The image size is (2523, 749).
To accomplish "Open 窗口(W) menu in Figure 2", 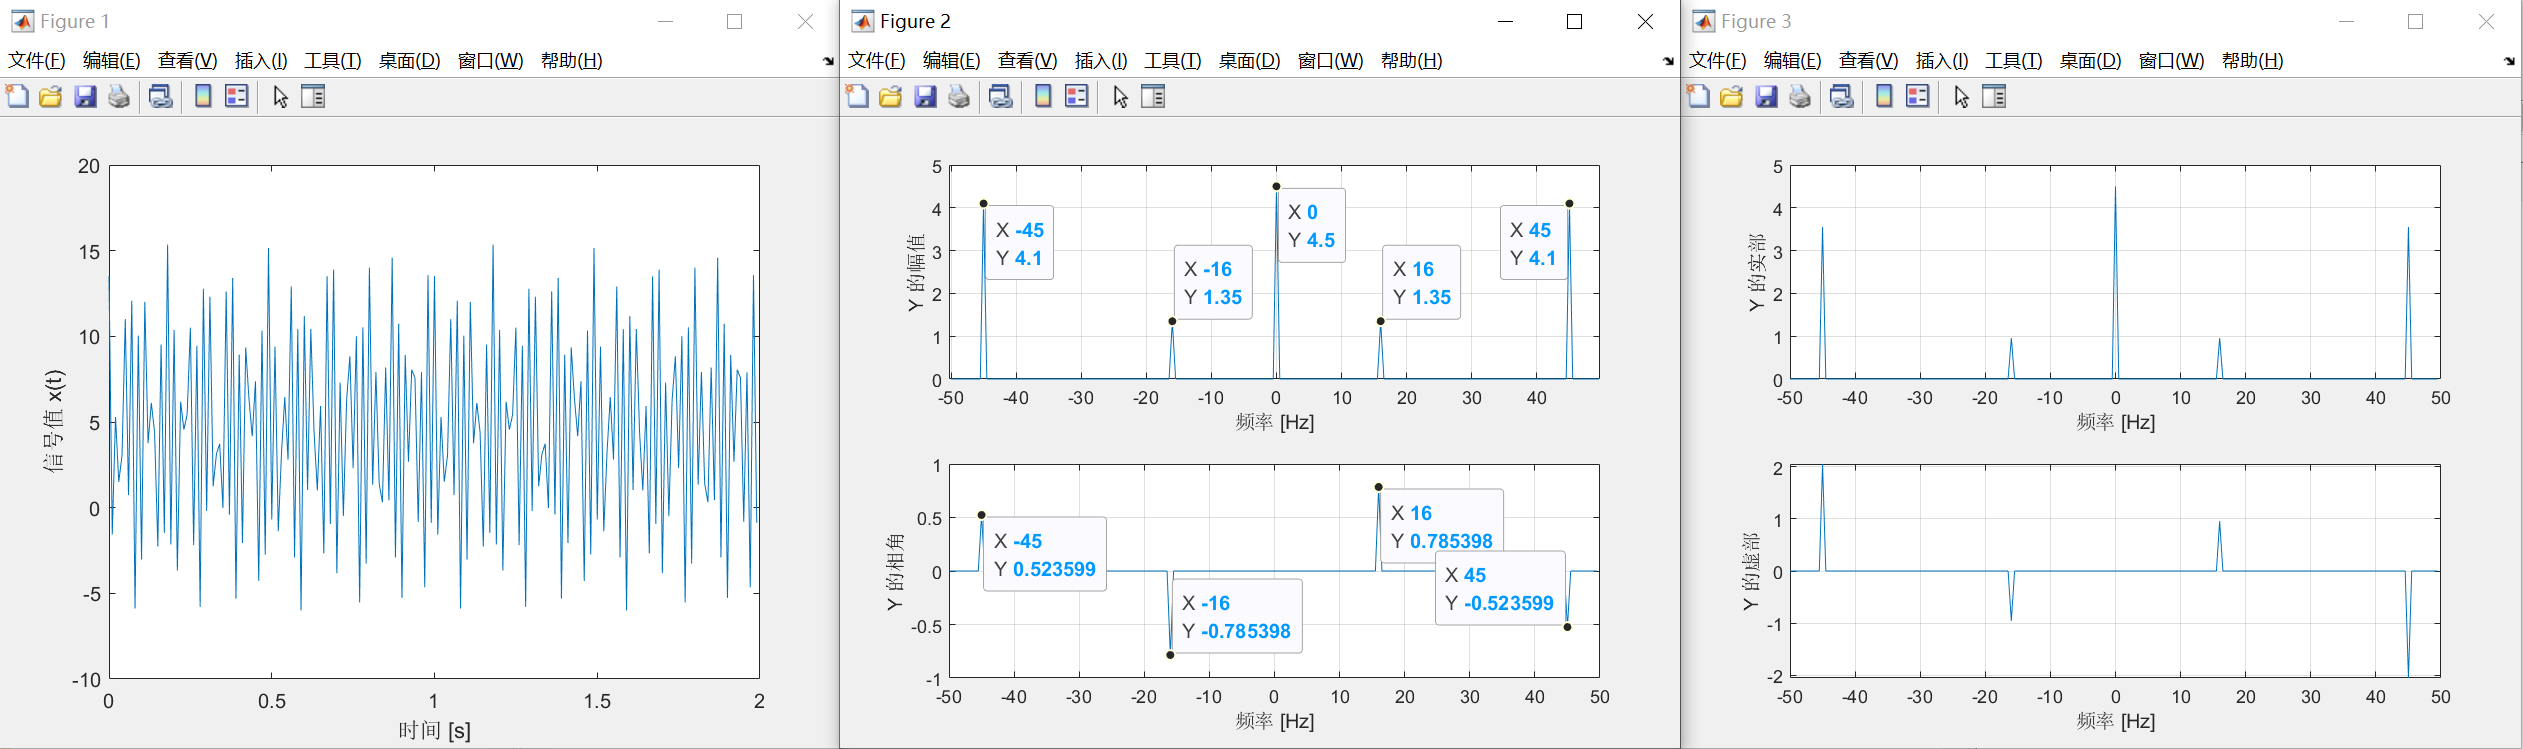I will pyautogui.click(x=1330, y=60).
